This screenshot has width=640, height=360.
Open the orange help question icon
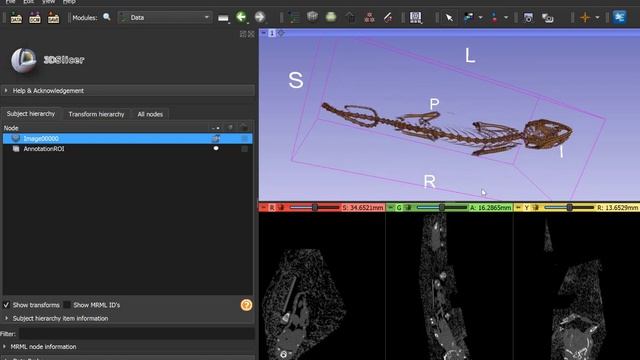click(246, 305)
